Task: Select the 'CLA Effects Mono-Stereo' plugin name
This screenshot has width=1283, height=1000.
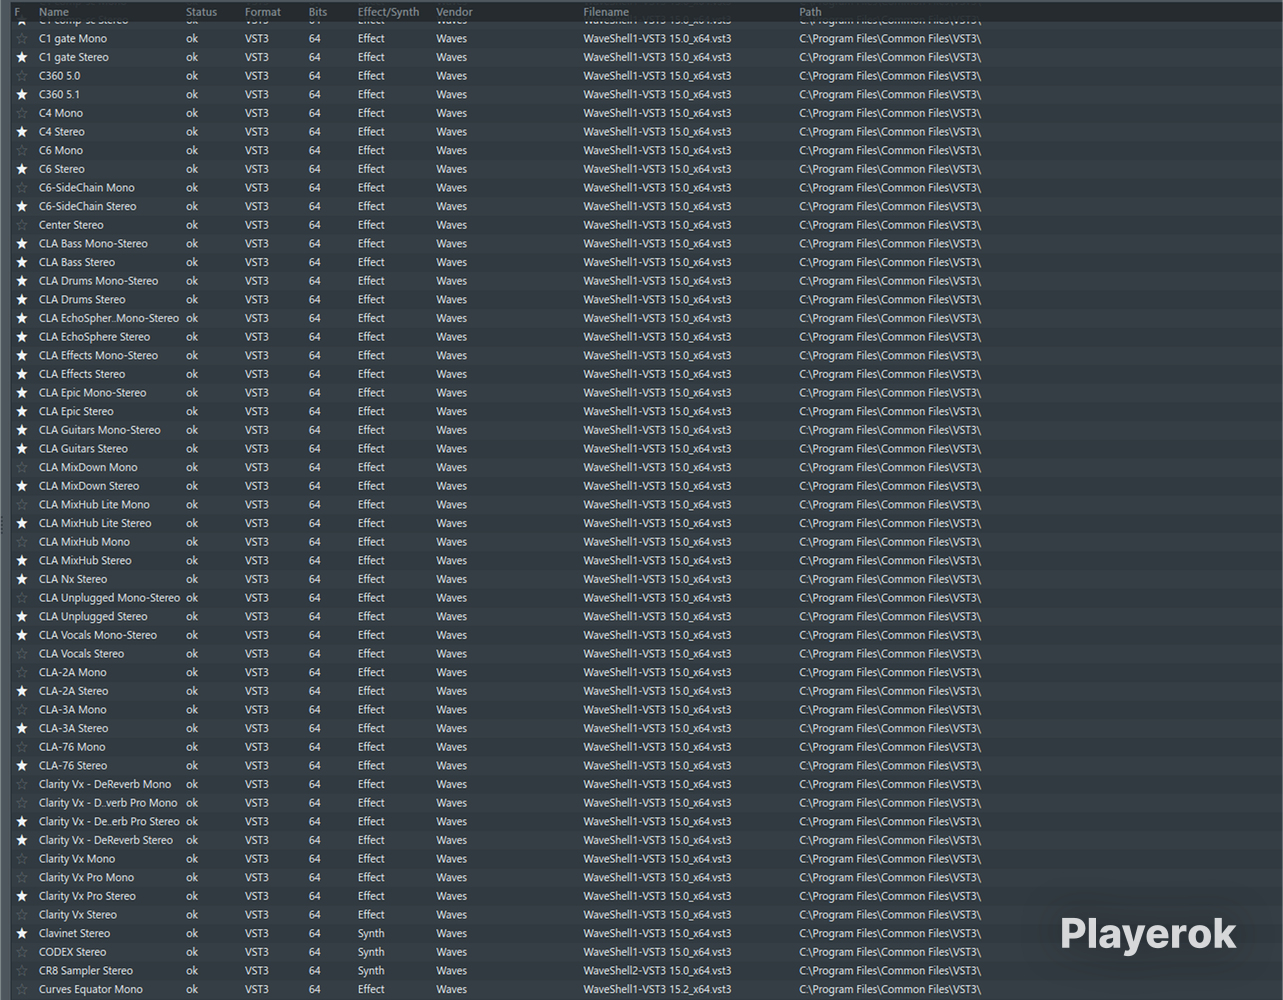Action: click(x=98, y=356)
